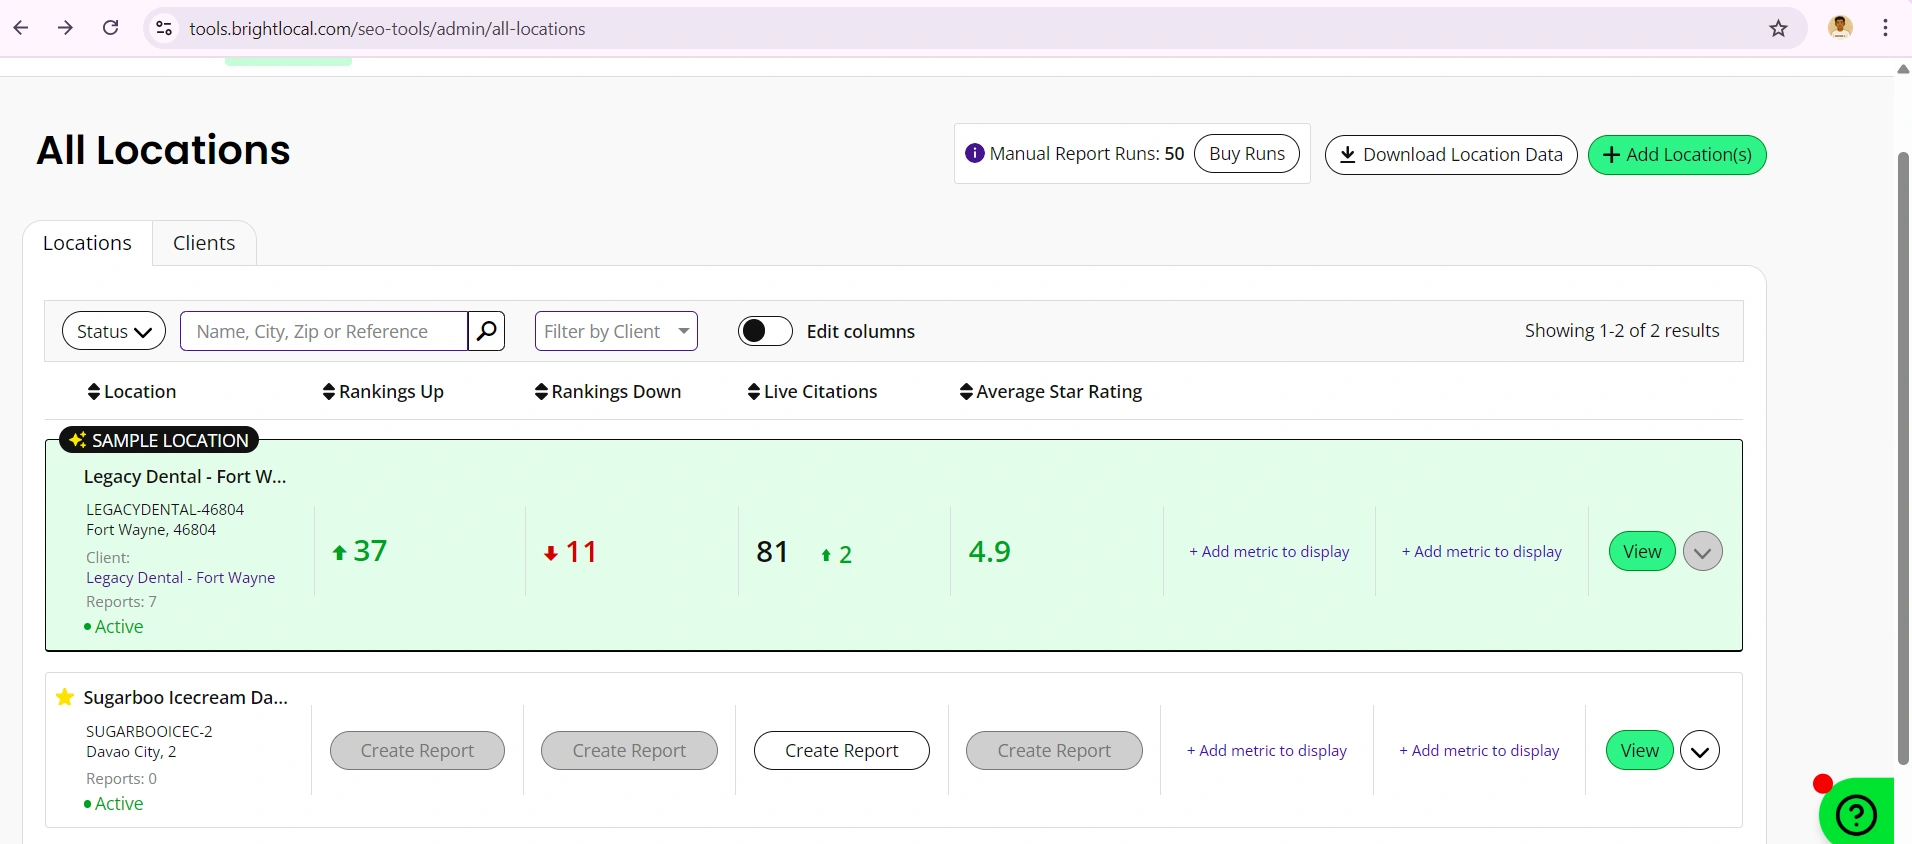Sort by Live Citations column
The image size is (1912, 844).
(x=812, y=392)
